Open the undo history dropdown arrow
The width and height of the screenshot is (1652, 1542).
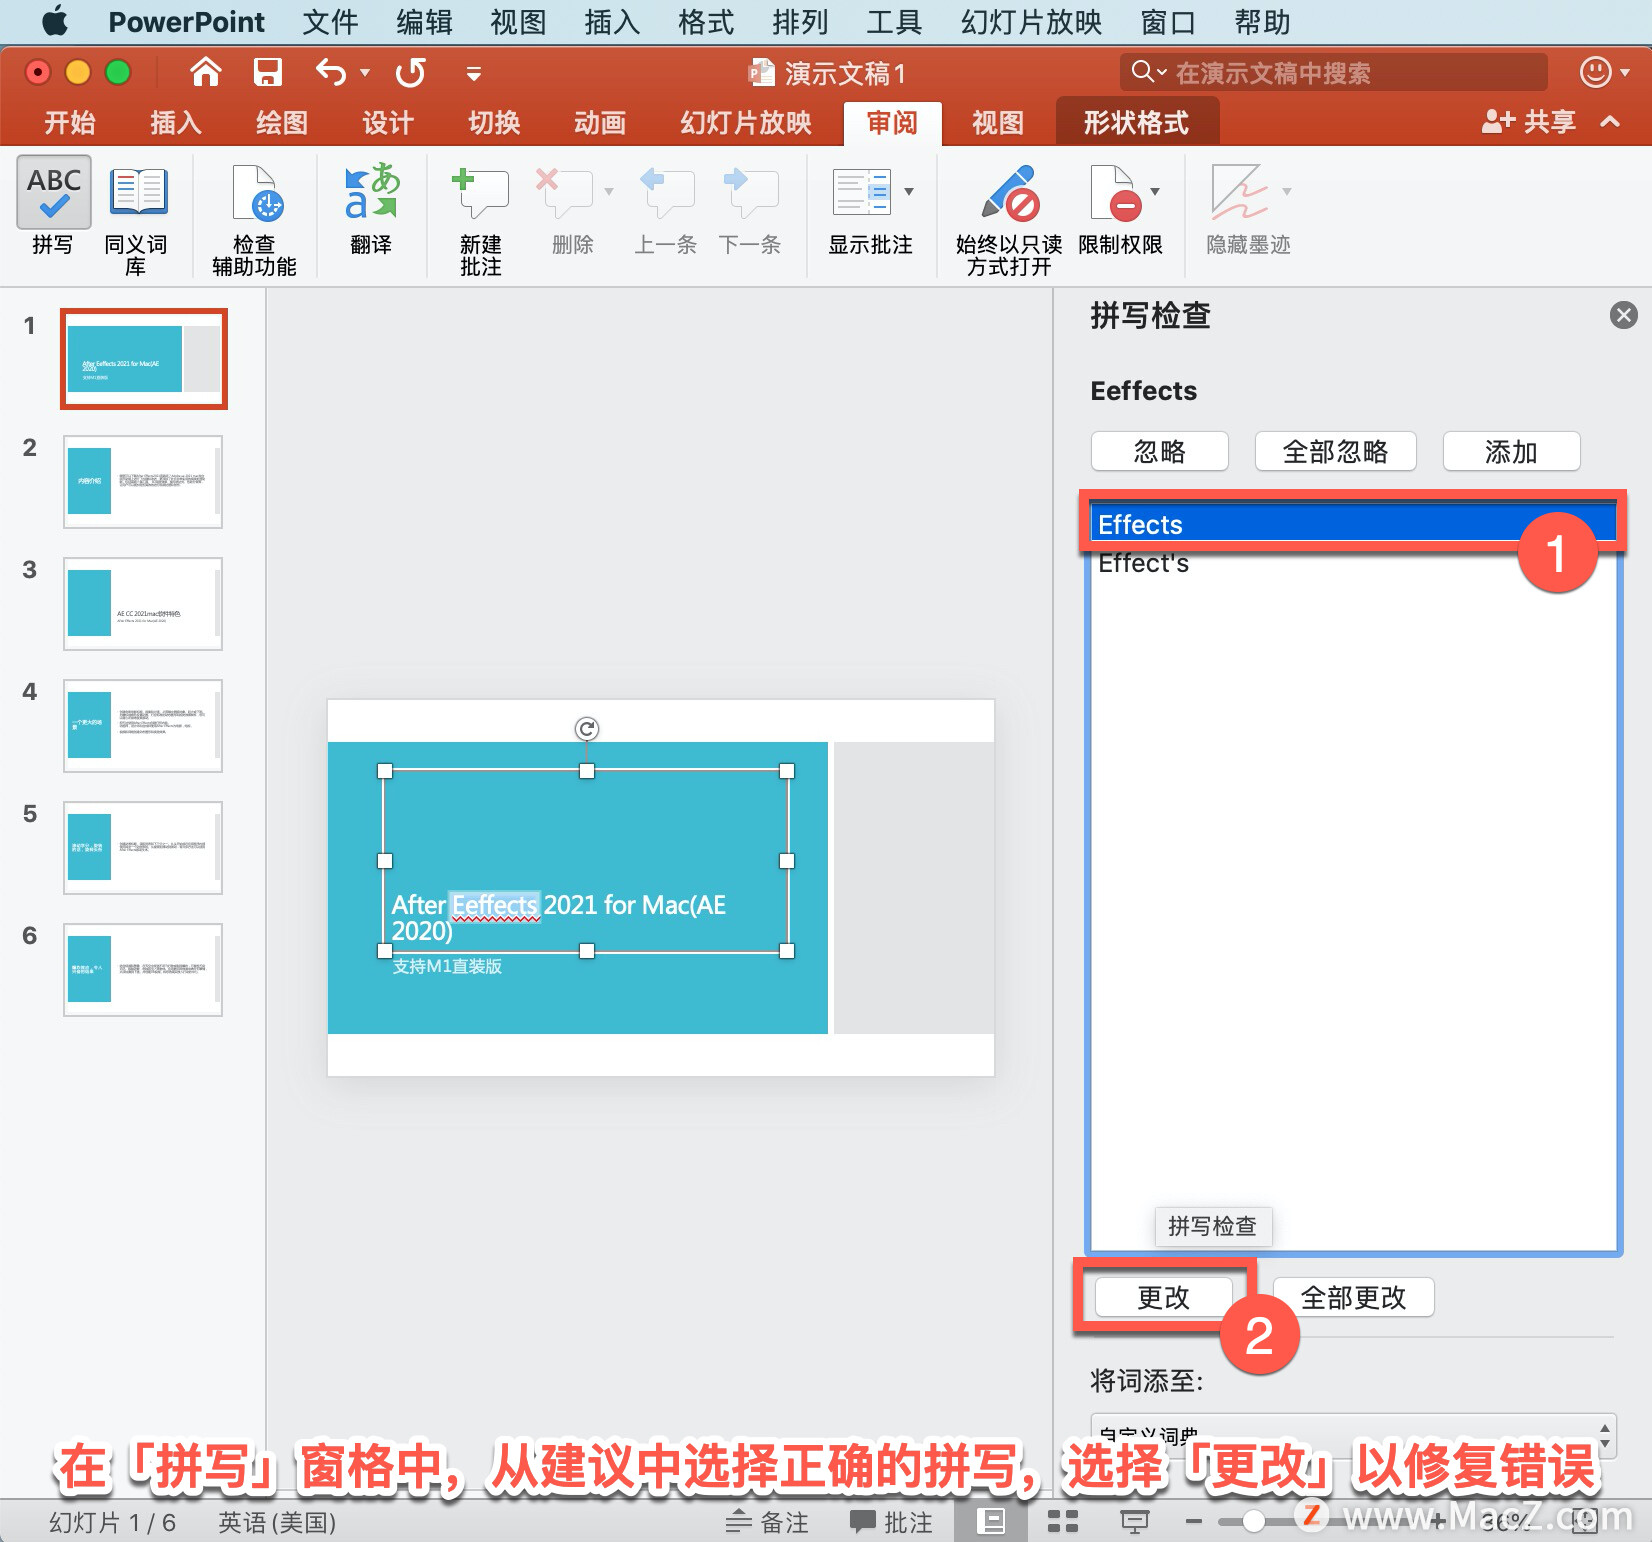click(x=365, y=73)
